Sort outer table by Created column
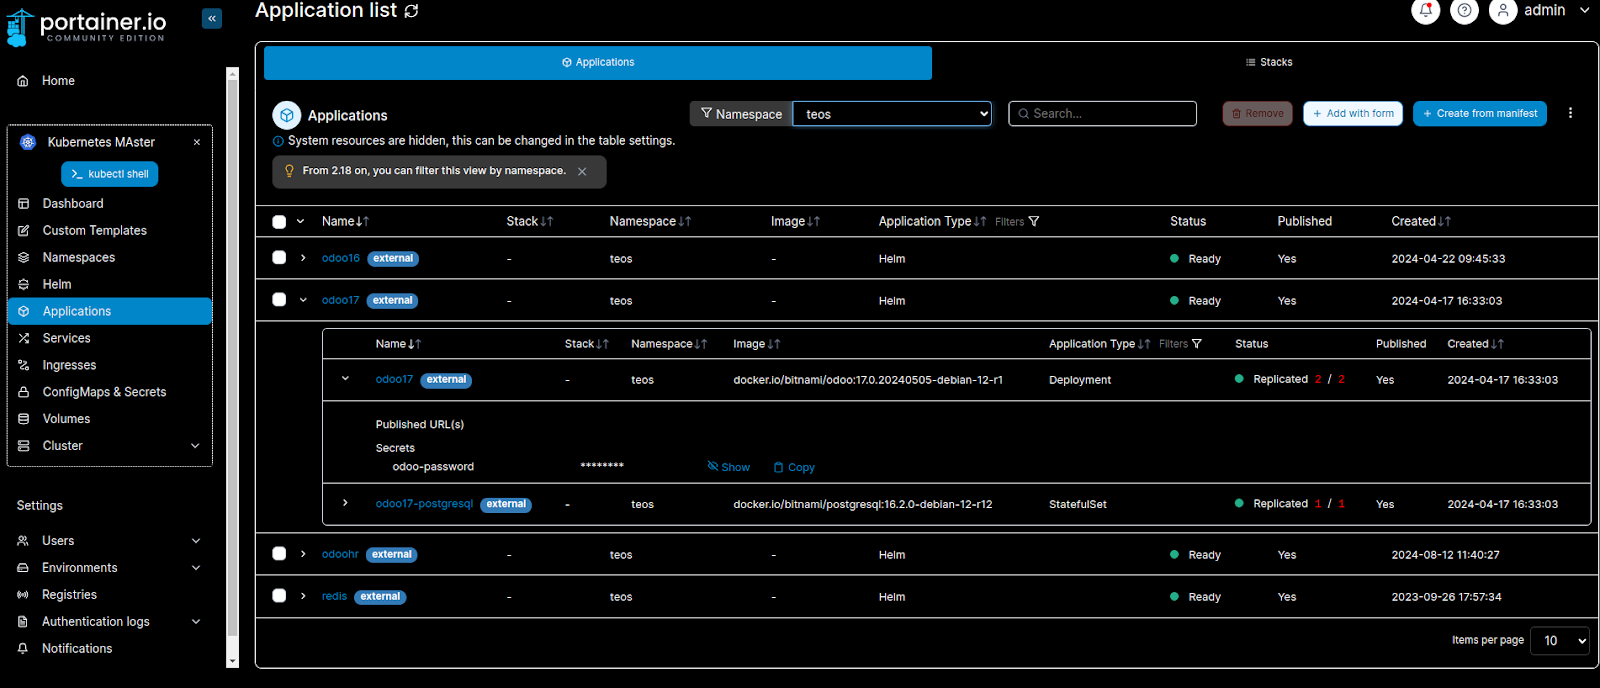 (1420, 221)
